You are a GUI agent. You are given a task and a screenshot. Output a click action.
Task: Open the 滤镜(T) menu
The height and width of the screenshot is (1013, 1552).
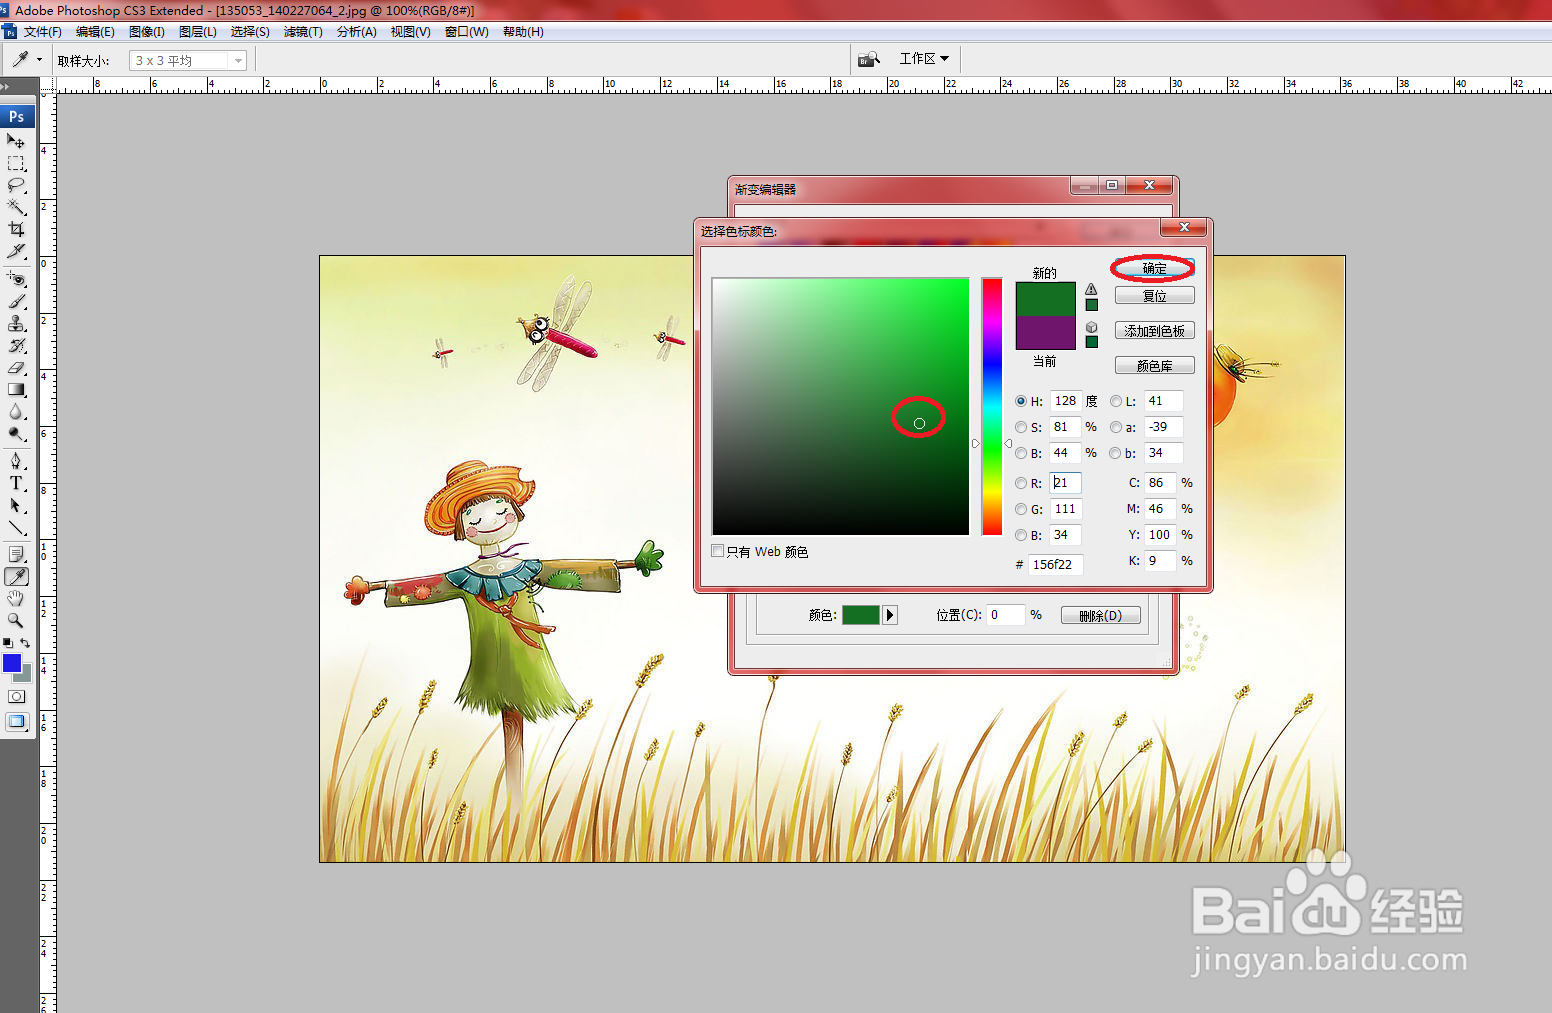[x=303, y=32]
